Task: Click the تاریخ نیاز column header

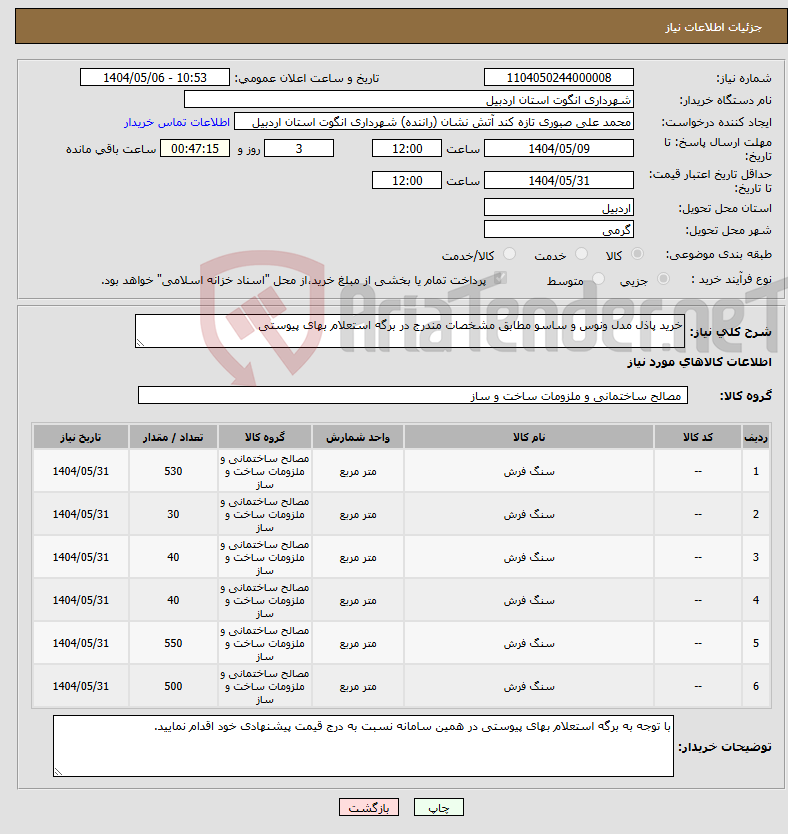Action: tap(81, 437)
